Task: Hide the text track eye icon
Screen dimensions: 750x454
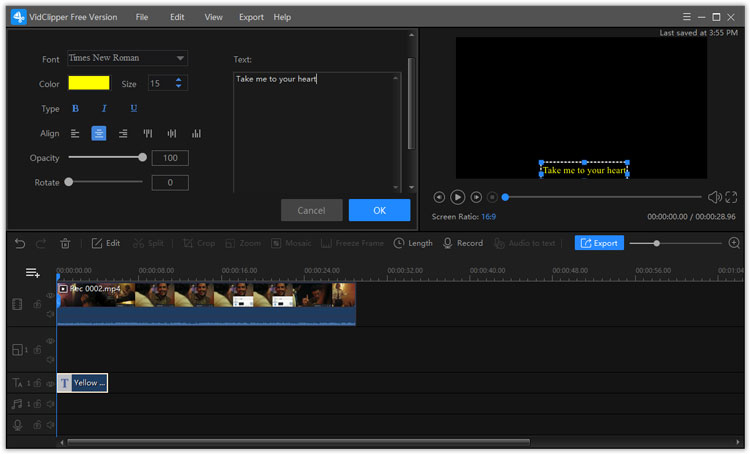Action: [x=50, y=383]
